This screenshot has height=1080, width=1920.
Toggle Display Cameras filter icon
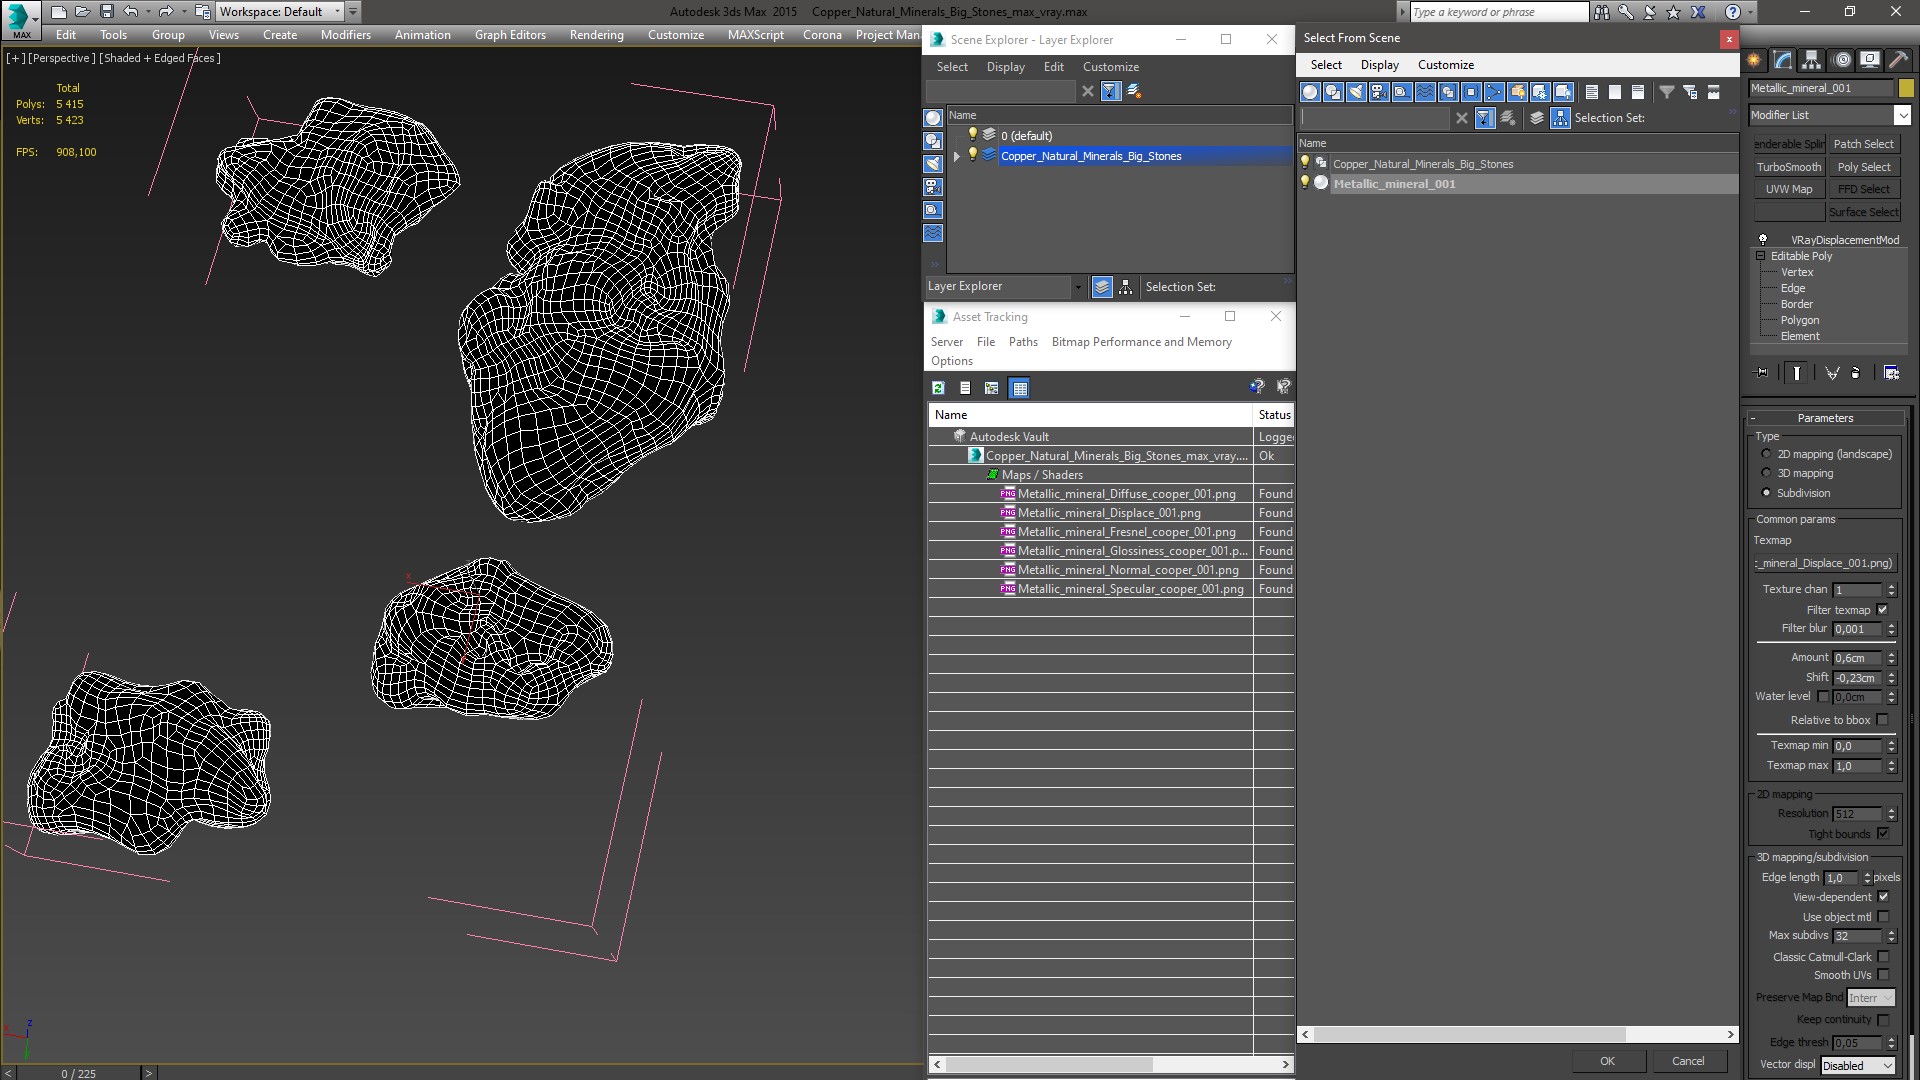pos(1379,92)
